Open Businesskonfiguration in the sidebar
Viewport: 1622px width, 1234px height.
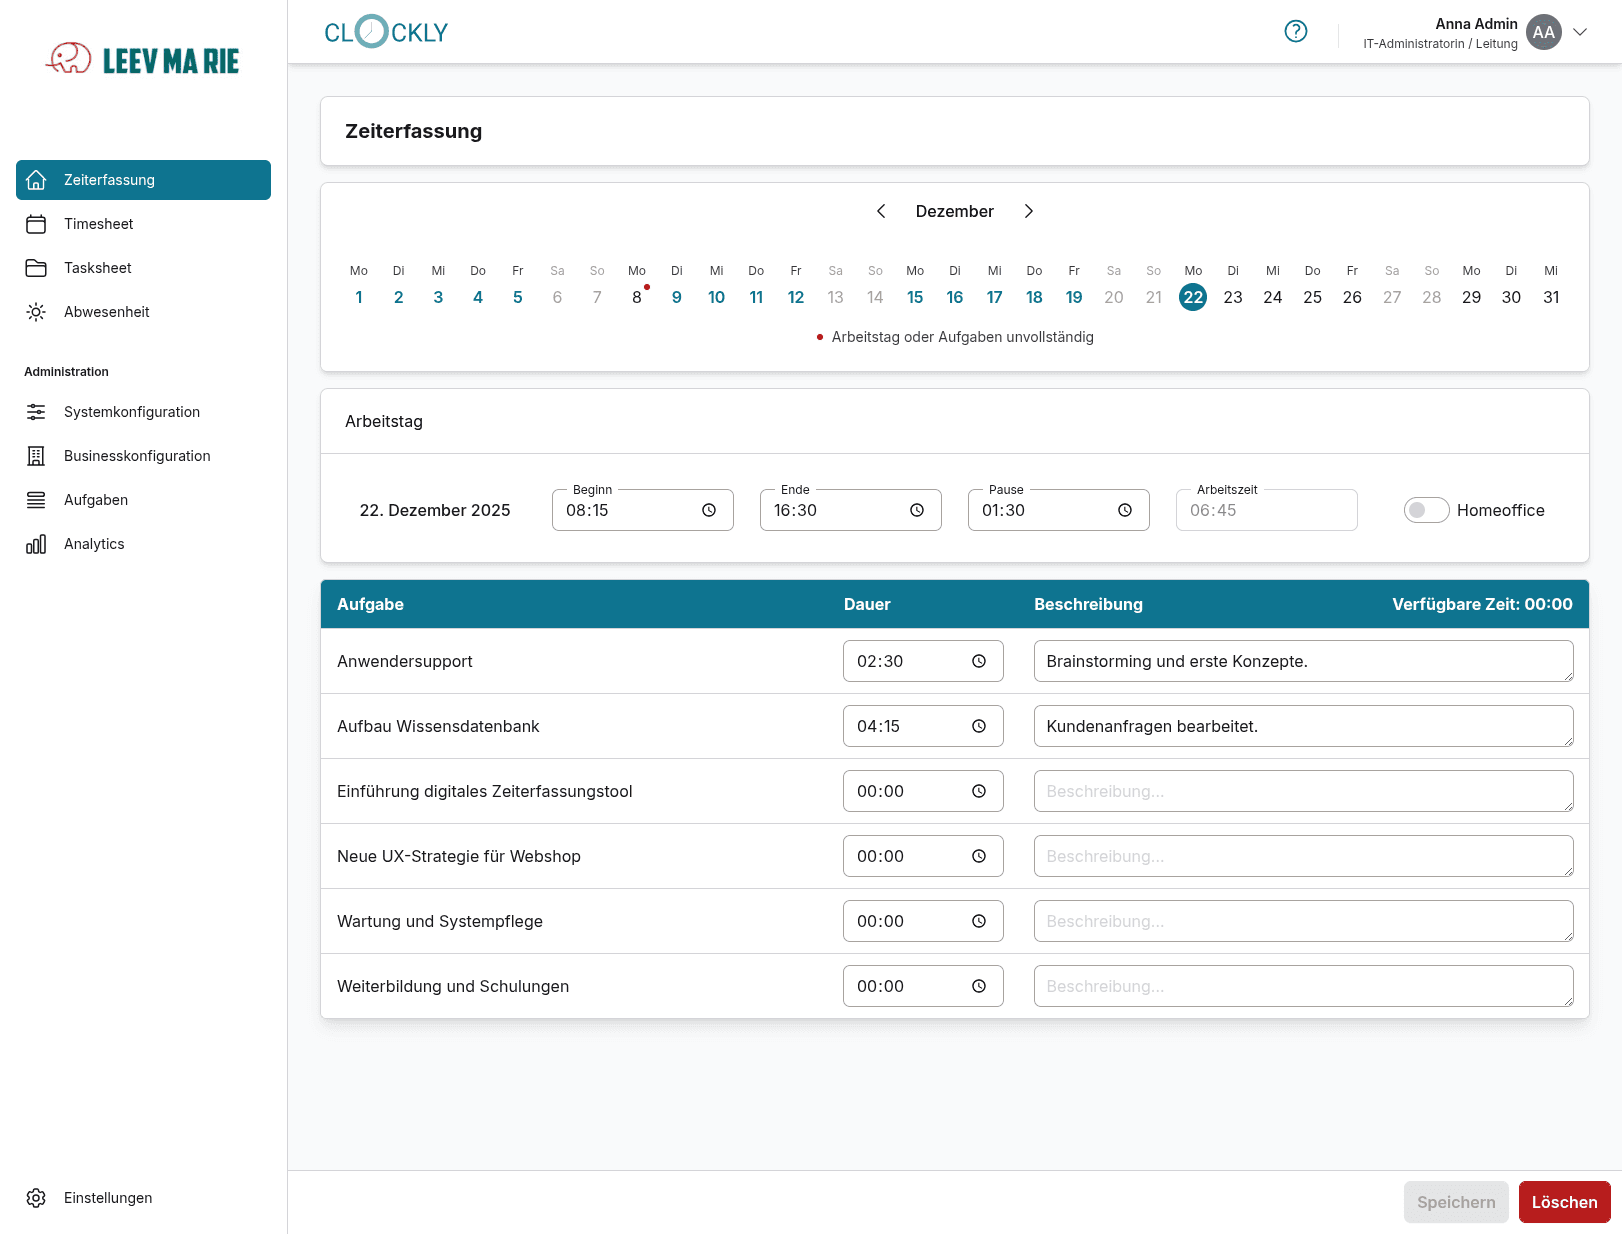[137, 456]
